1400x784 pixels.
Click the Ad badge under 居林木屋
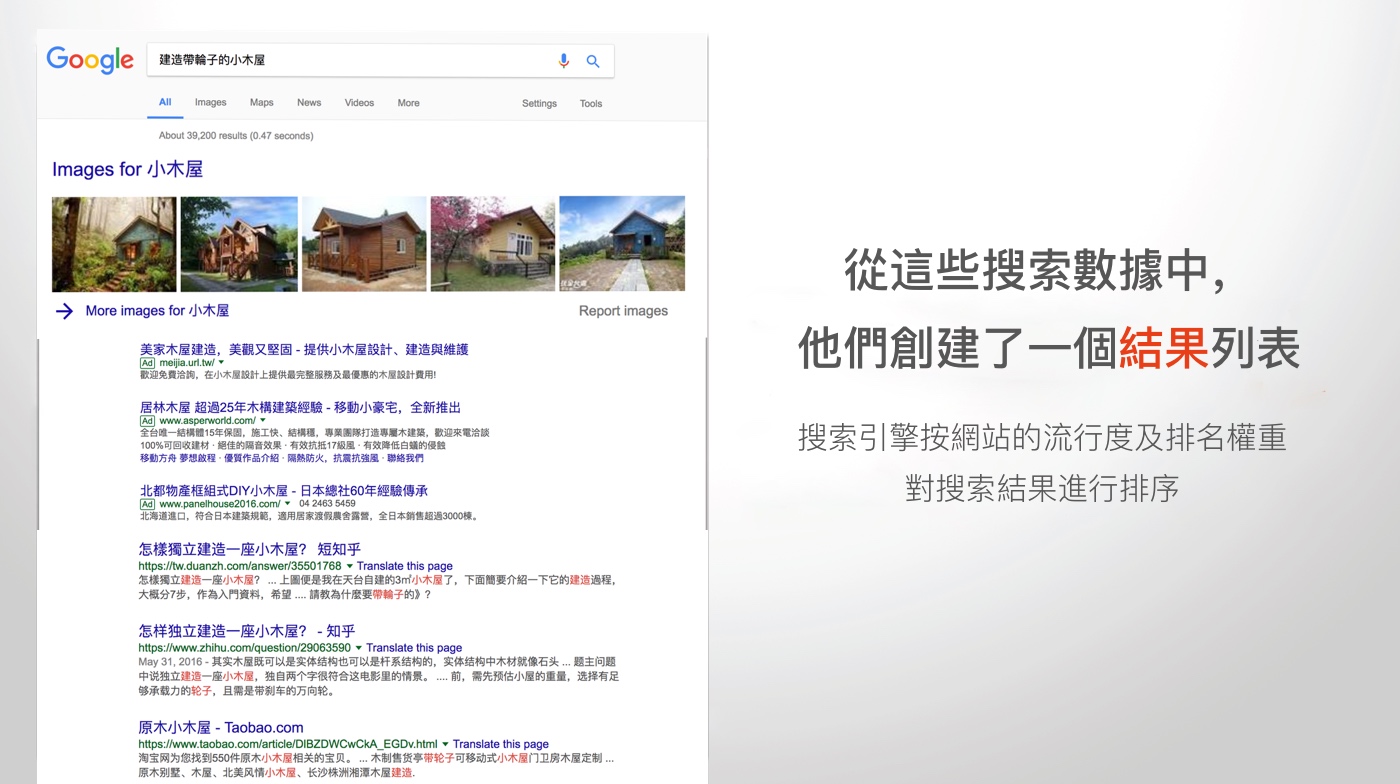click(x=147, y=421)
